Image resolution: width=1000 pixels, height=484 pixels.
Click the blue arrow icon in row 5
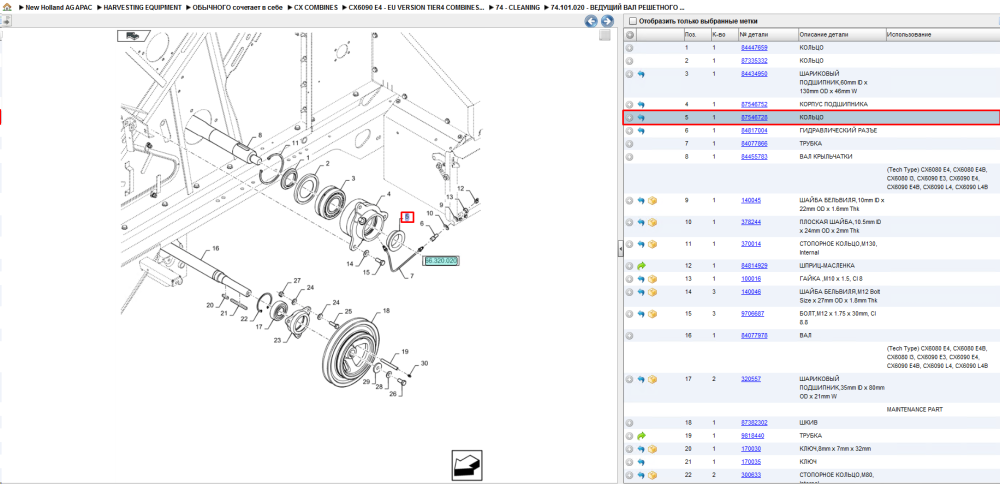pyautogui.click(x=641, y=118)
